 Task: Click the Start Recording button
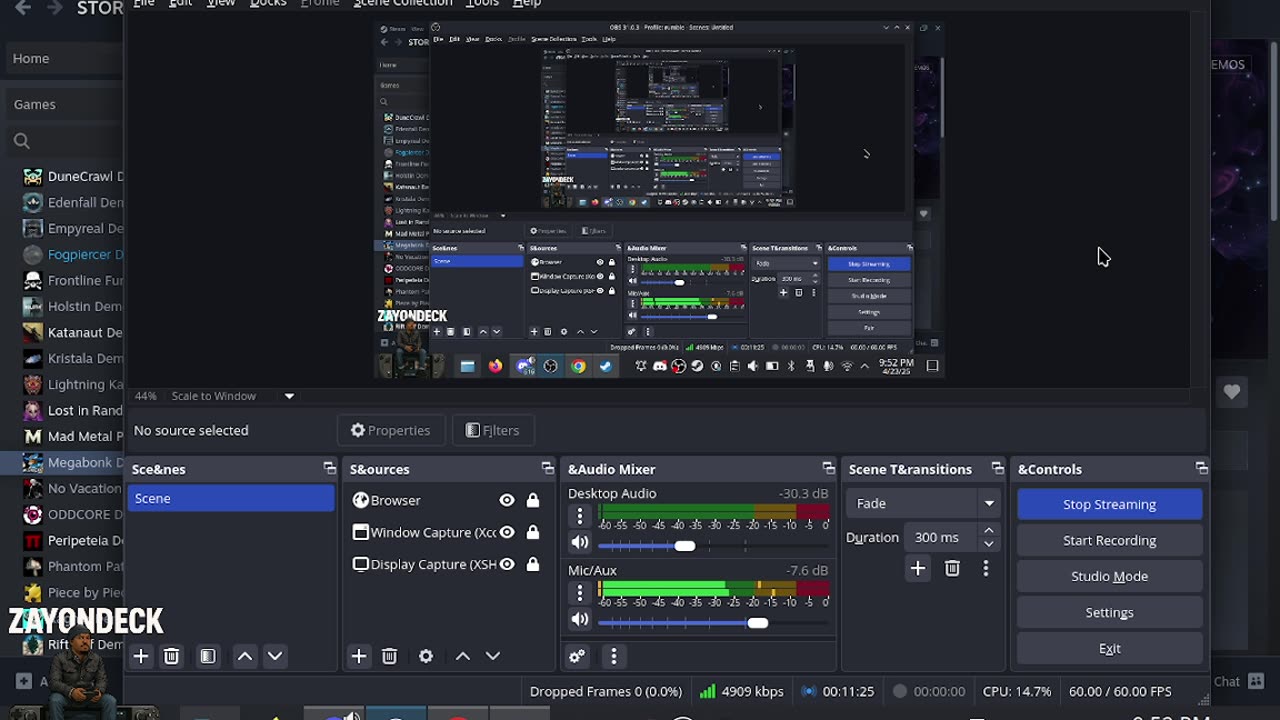pos(1109,540)
